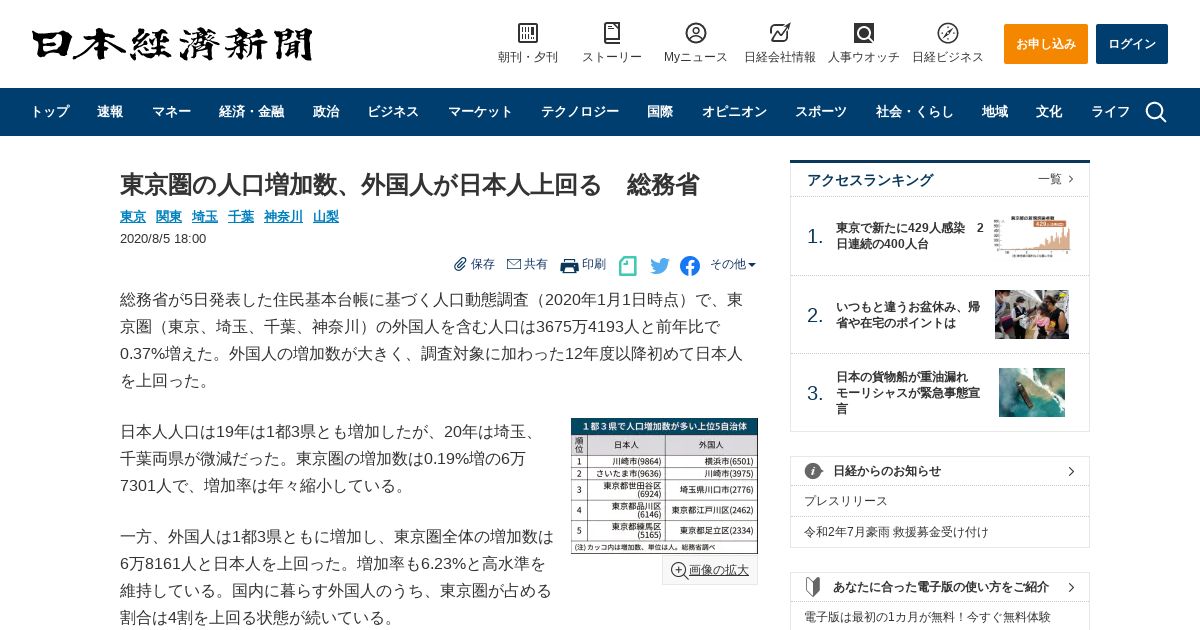
Task: Follow the 山梨 topic tag
Action: tap(326, 216)
